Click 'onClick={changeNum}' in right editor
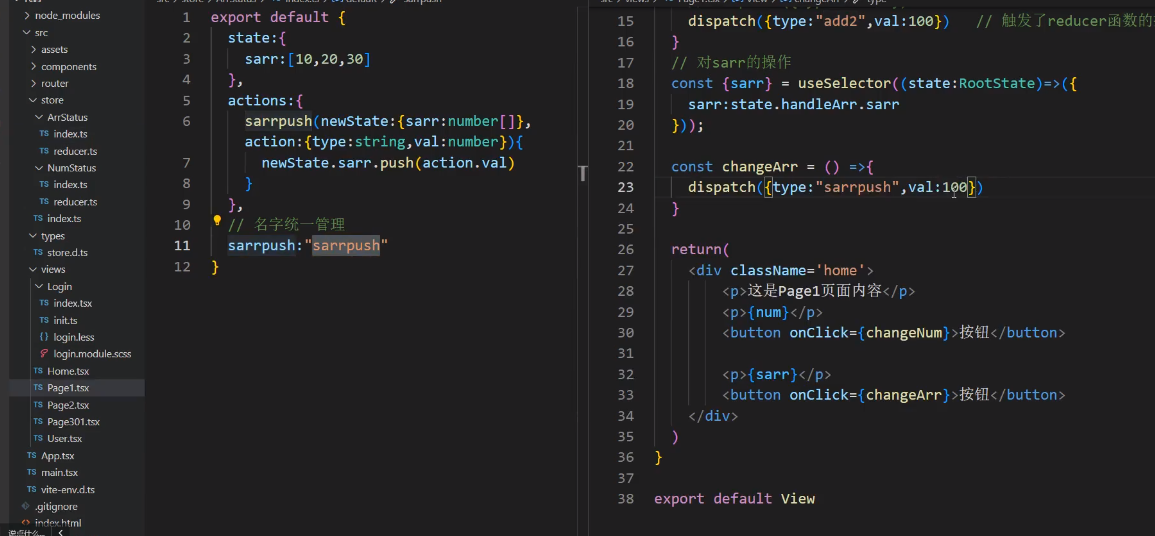 pyautogui.click(x=871, y=333)
